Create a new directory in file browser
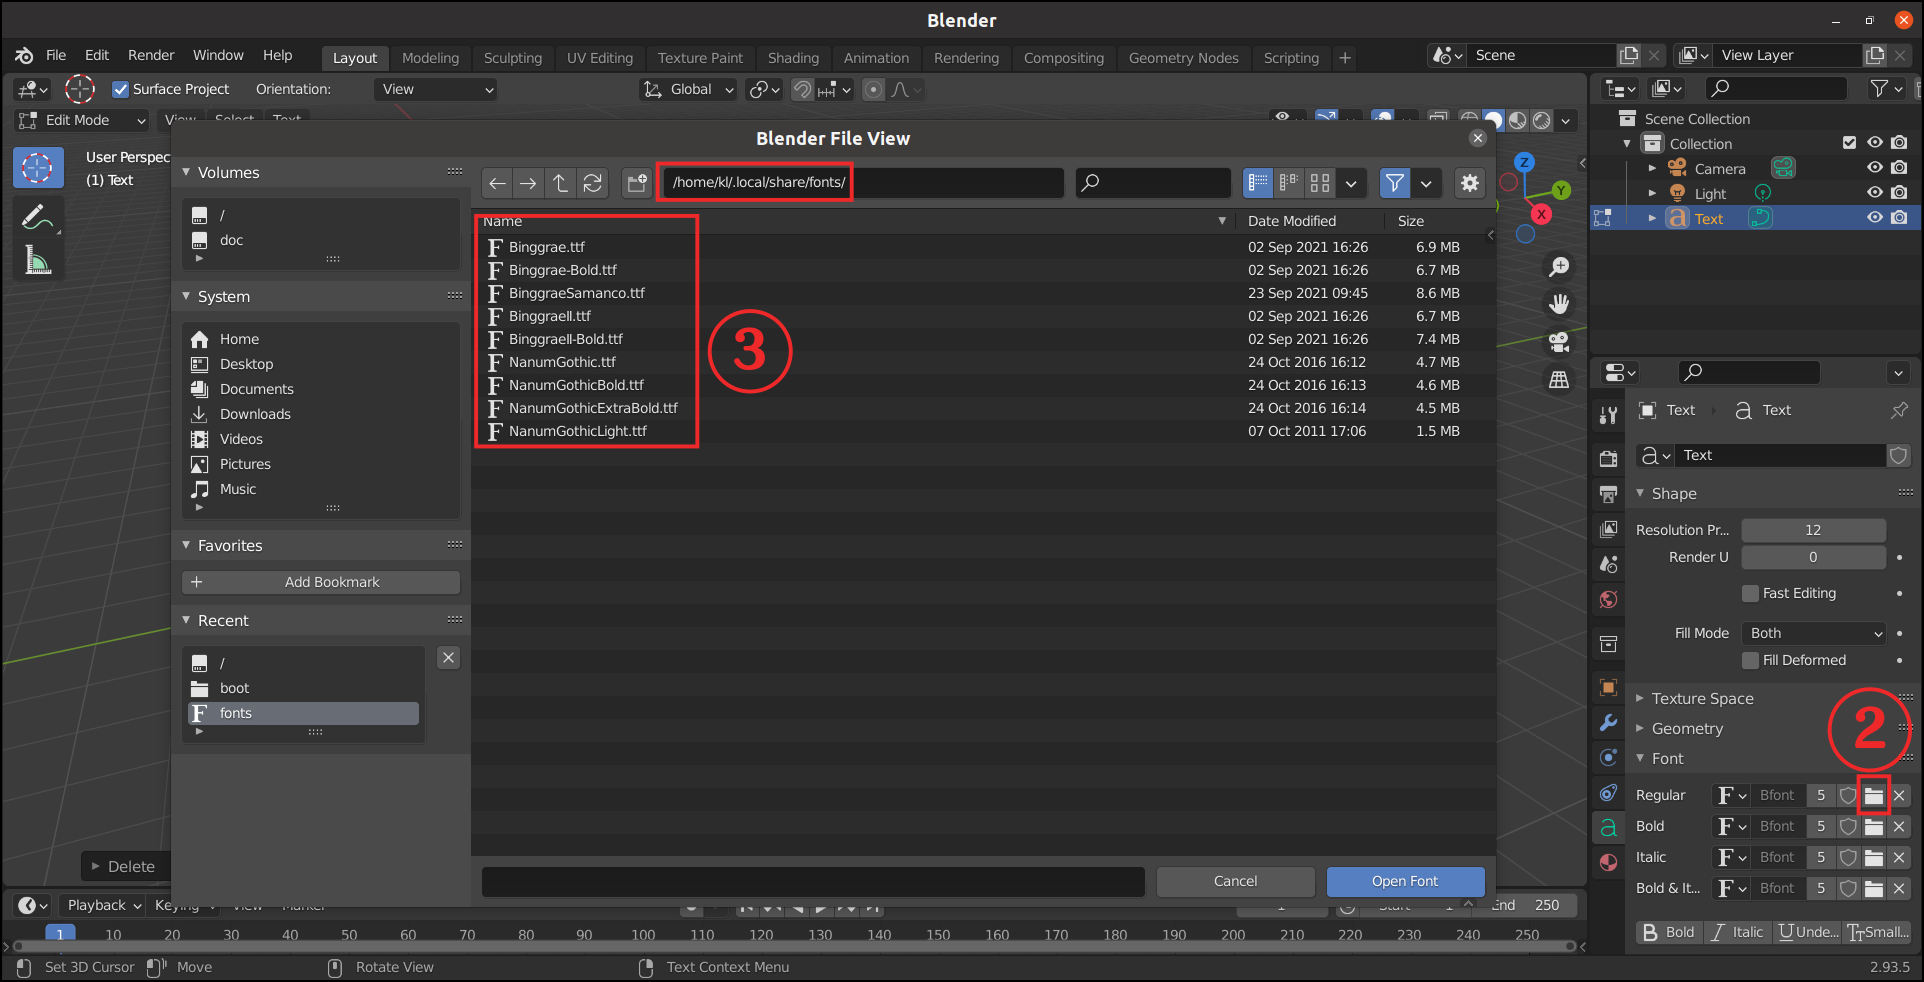1924x982 pixels. [x=637, y=183]
